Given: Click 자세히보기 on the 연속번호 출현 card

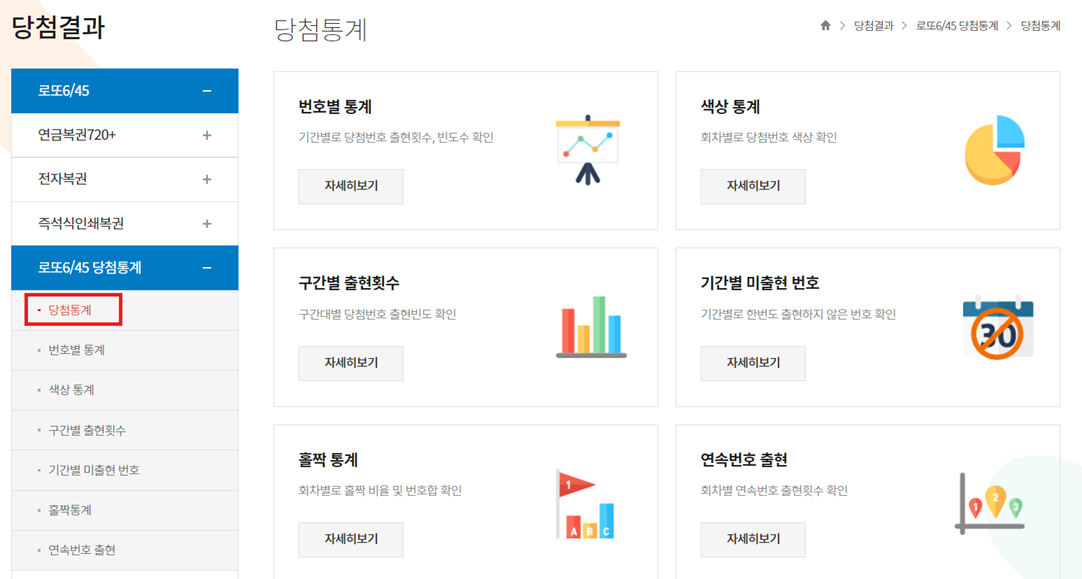Looking at the screenshot, I should pyautogui.click(x=753, y=540).
